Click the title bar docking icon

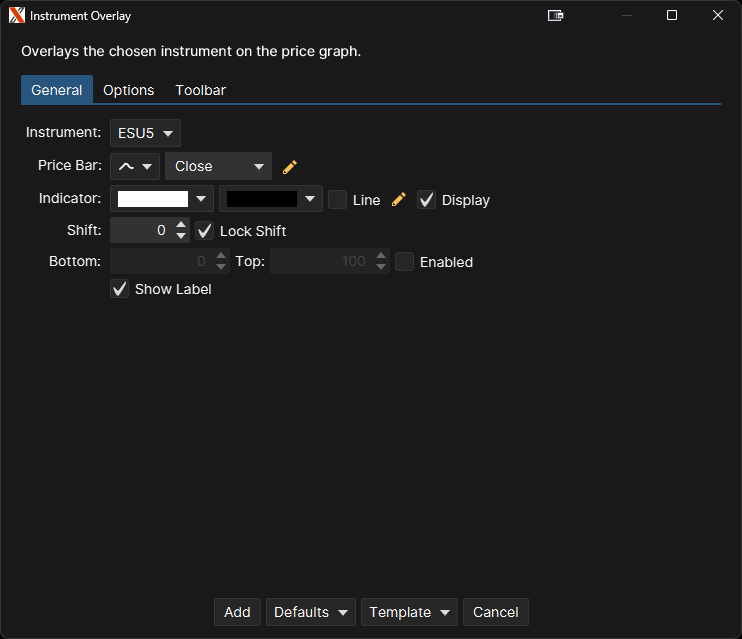[556, 16]
